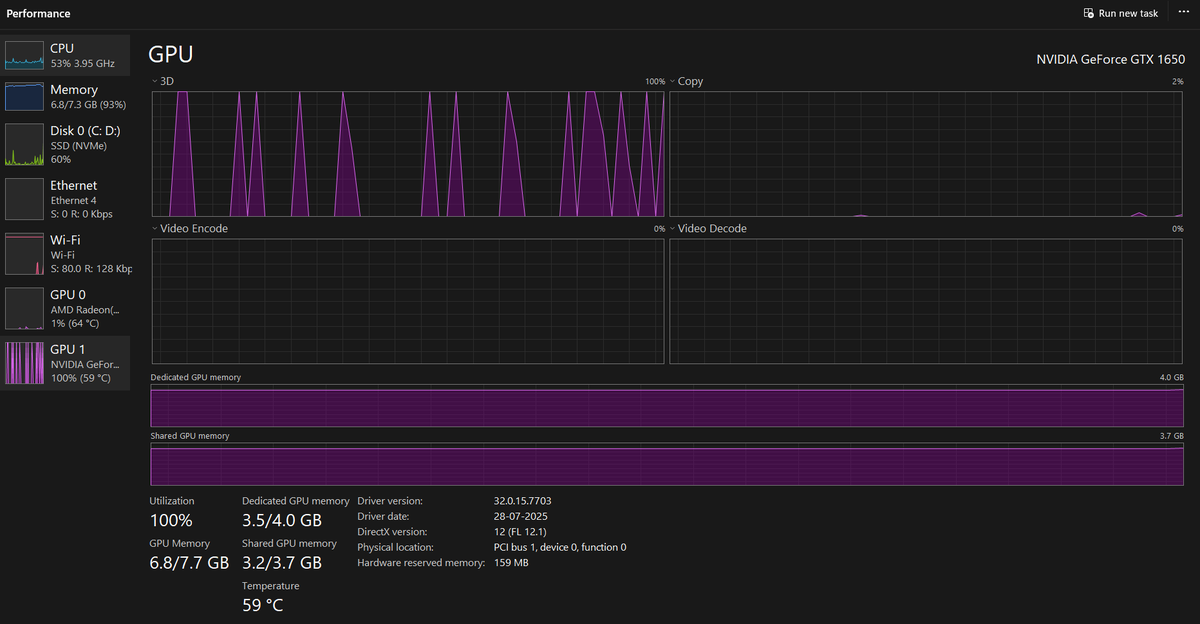Viewport: 1200px width, 624px height.
Task: Open the Memory performance graph thumbnail
Action: [x=25, y=96]
